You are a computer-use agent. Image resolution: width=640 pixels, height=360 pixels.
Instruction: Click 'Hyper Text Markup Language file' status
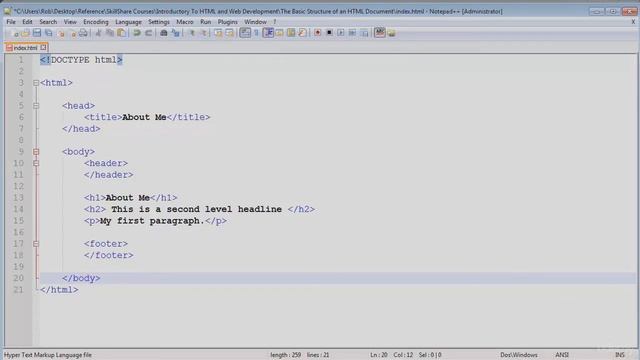coord(48,355)
